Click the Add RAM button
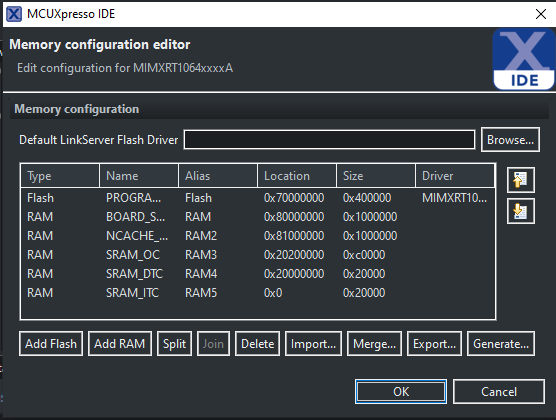Image resolution: width=556 pixels, height=420 pixels. [x=119, y=343]
